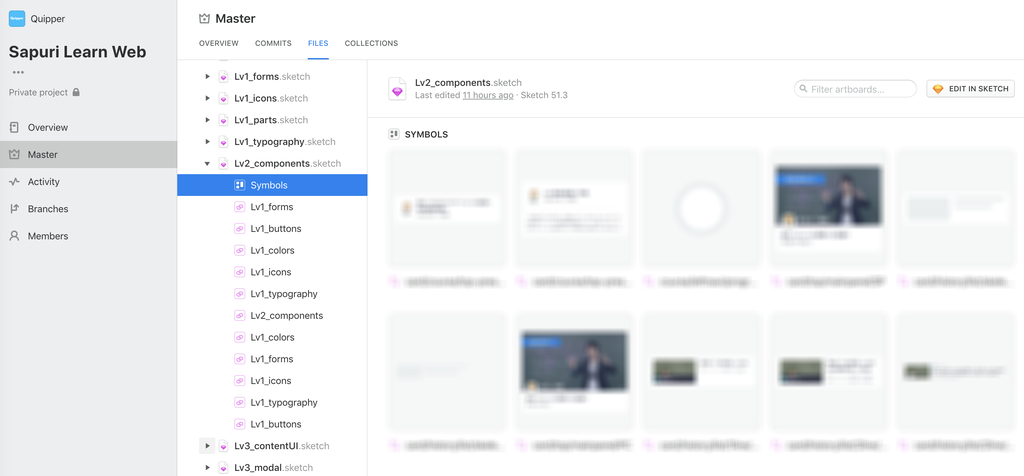
Task: Click the Sketch file icon for Lv1_icons.sketch
Action: (223, 98)
